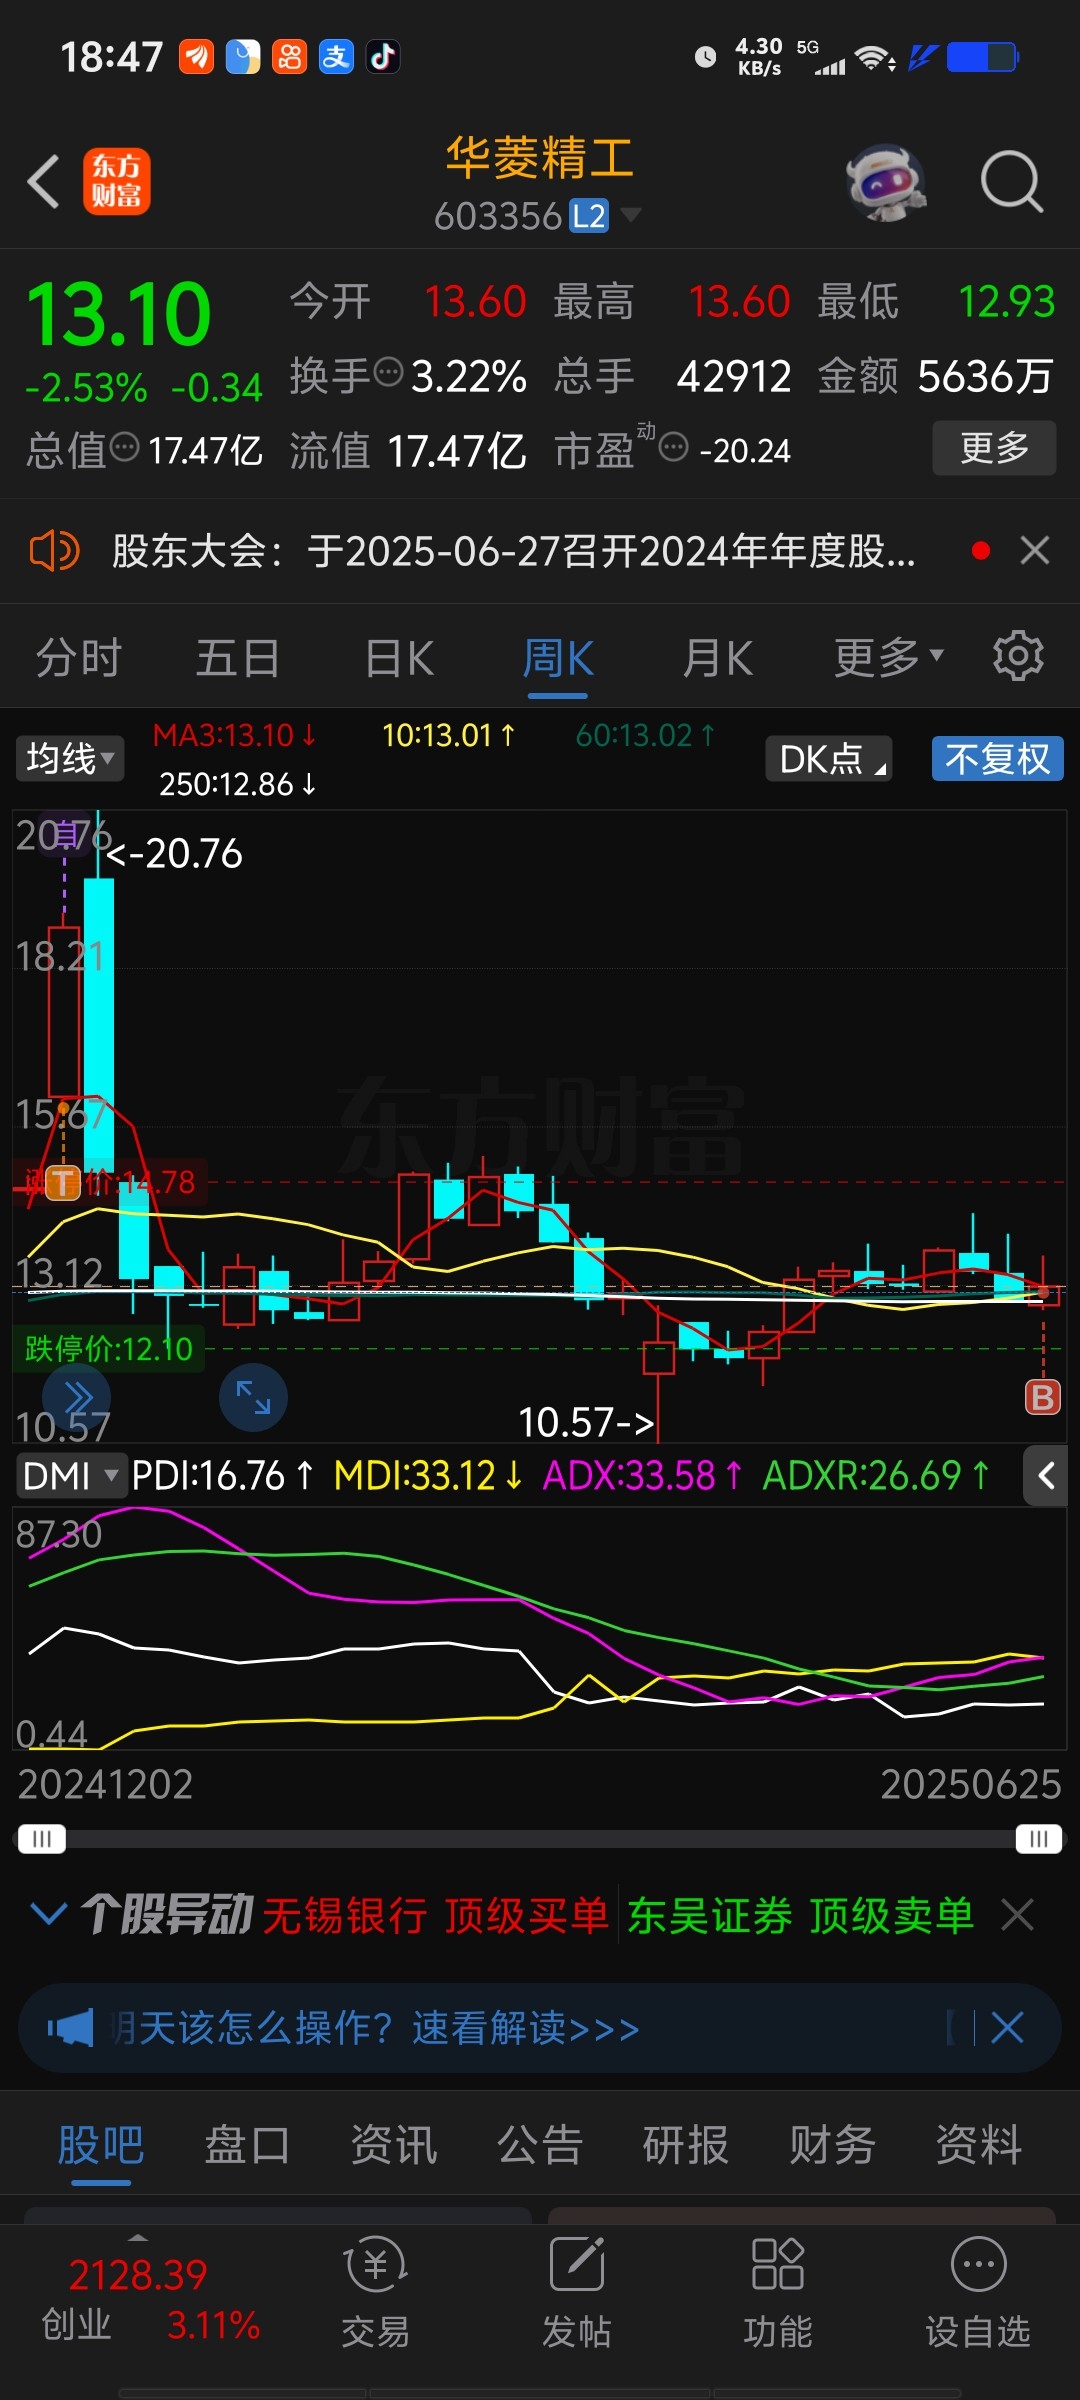Tap the search magnifier icon
Screen dimensions: 1080x2400
coord(1011,182)
